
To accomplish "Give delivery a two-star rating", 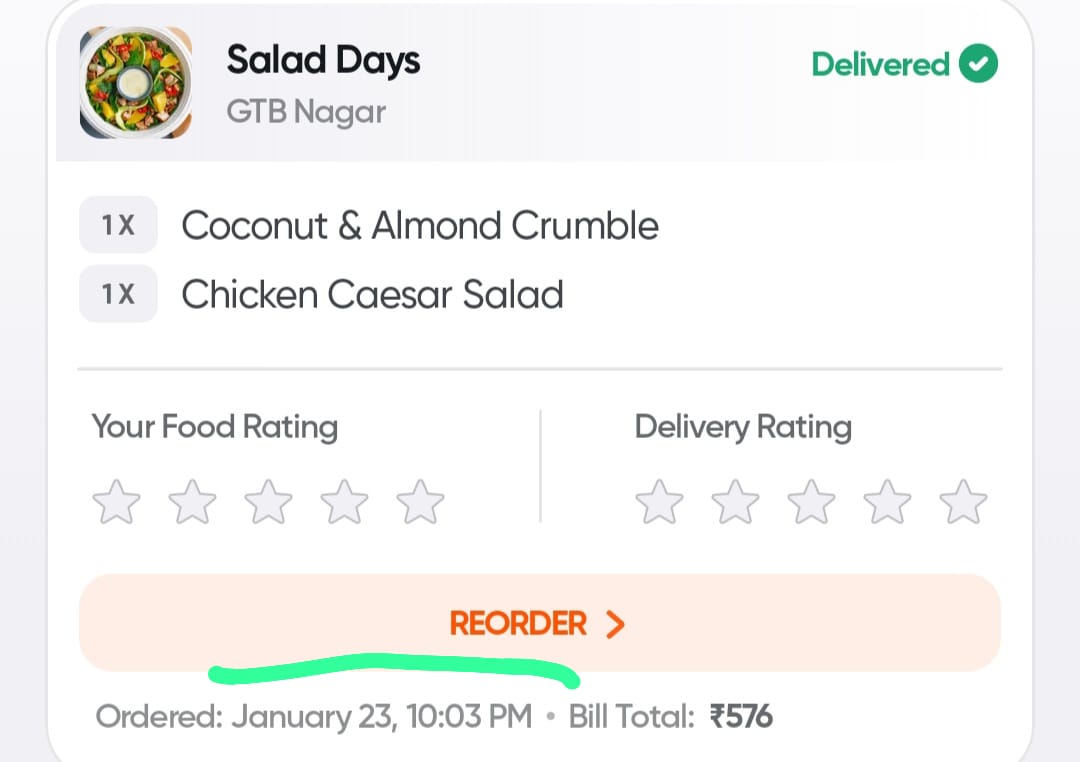I will [x=735, y=502].
